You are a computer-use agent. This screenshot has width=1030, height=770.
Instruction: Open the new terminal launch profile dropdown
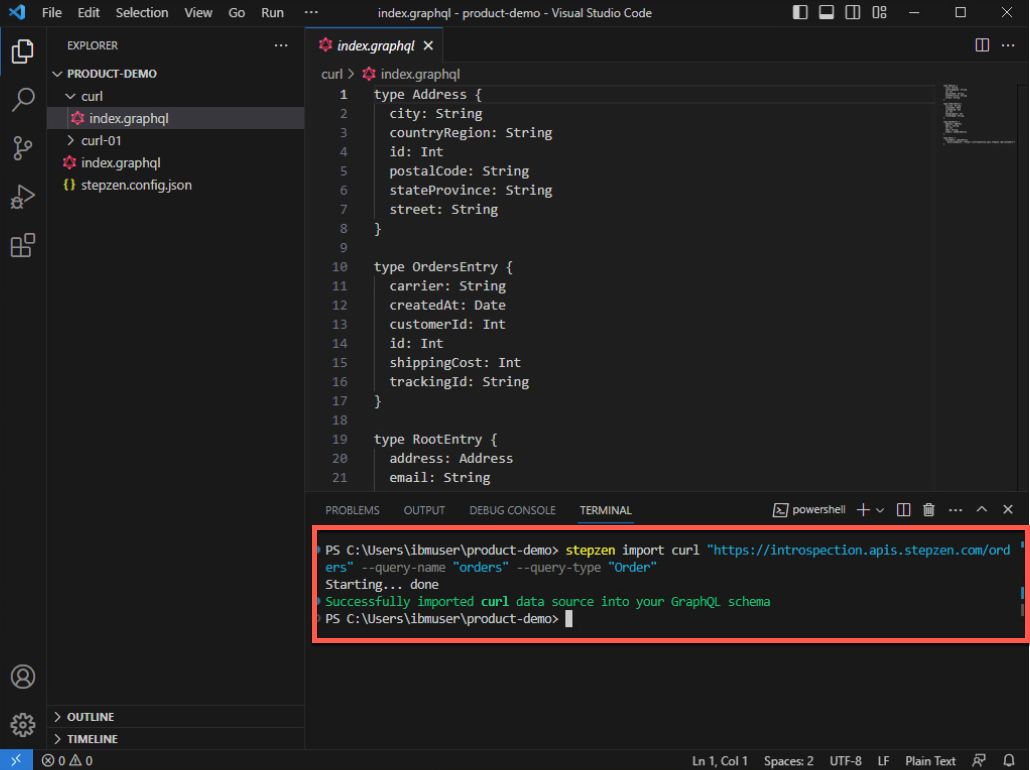pos(880,510)
